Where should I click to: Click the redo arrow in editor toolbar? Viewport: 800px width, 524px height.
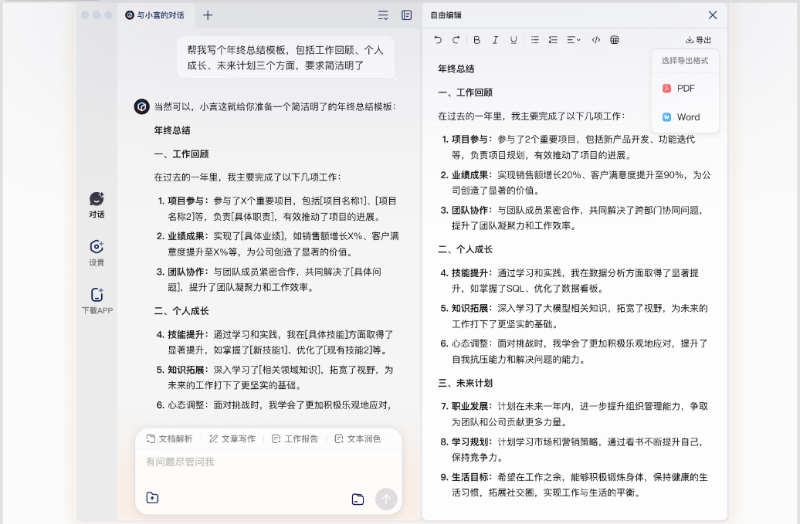(456, 40)
